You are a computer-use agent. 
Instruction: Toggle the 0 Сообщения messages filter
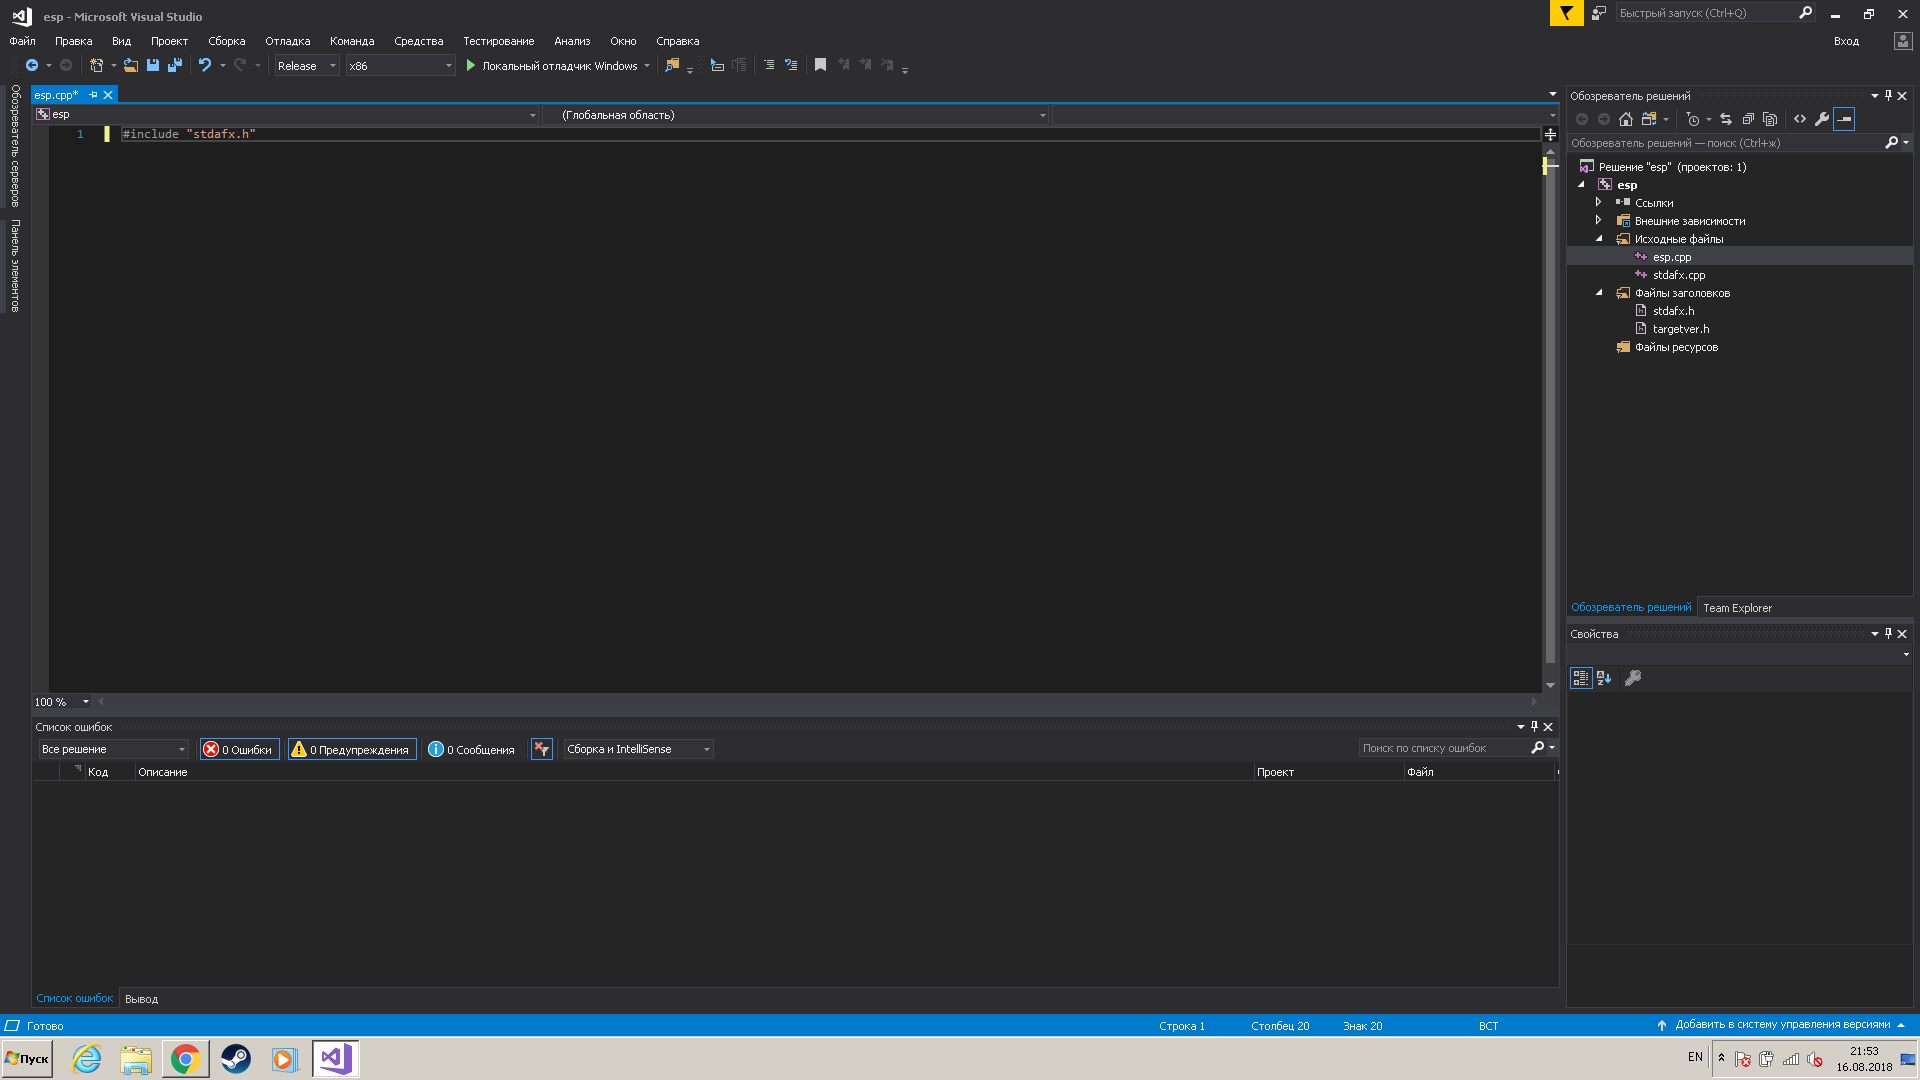[x=471, y=749]
